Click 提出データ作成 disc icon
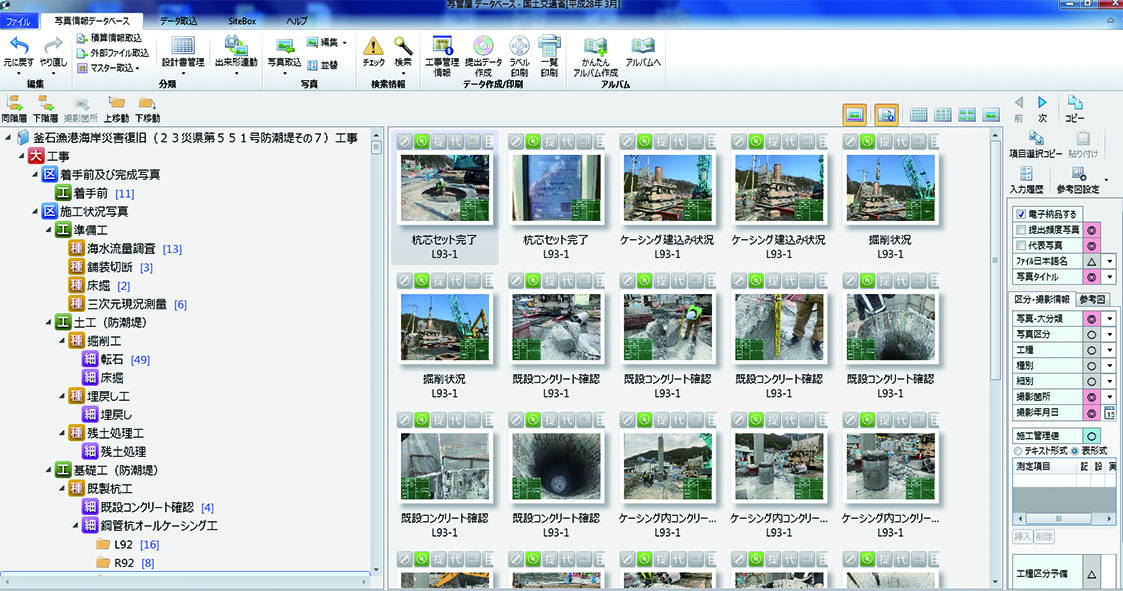The image size is (1123, 591). [483, 46]
